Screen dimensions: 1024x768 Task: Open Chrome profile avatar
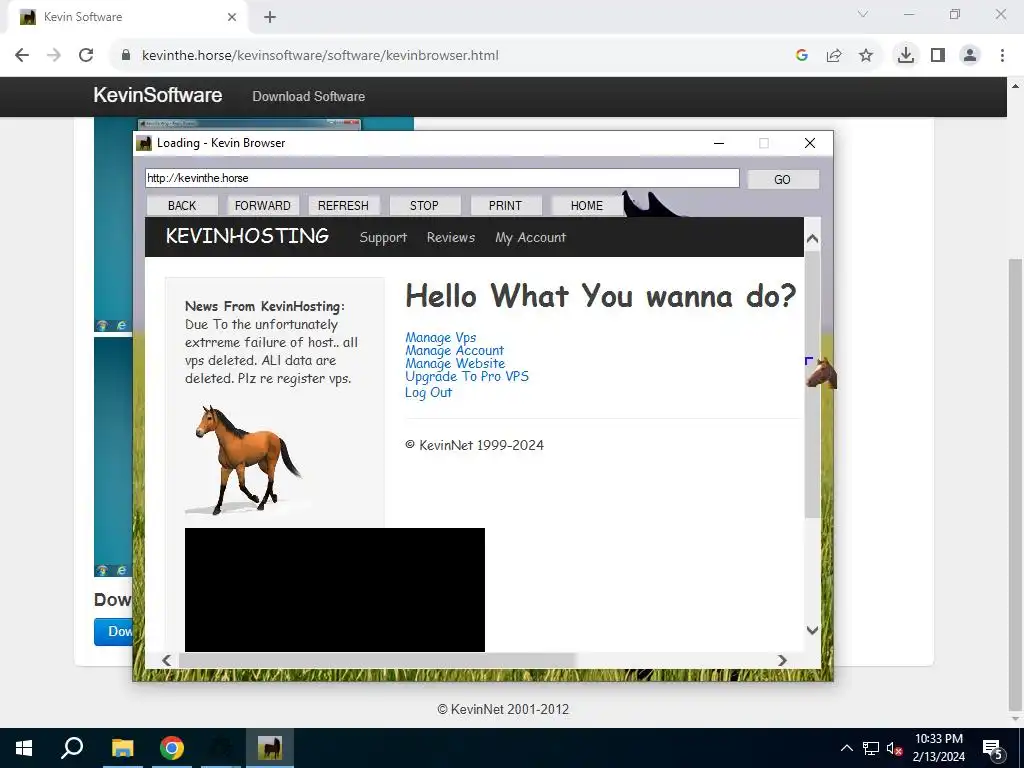click(x=970, y=56)
